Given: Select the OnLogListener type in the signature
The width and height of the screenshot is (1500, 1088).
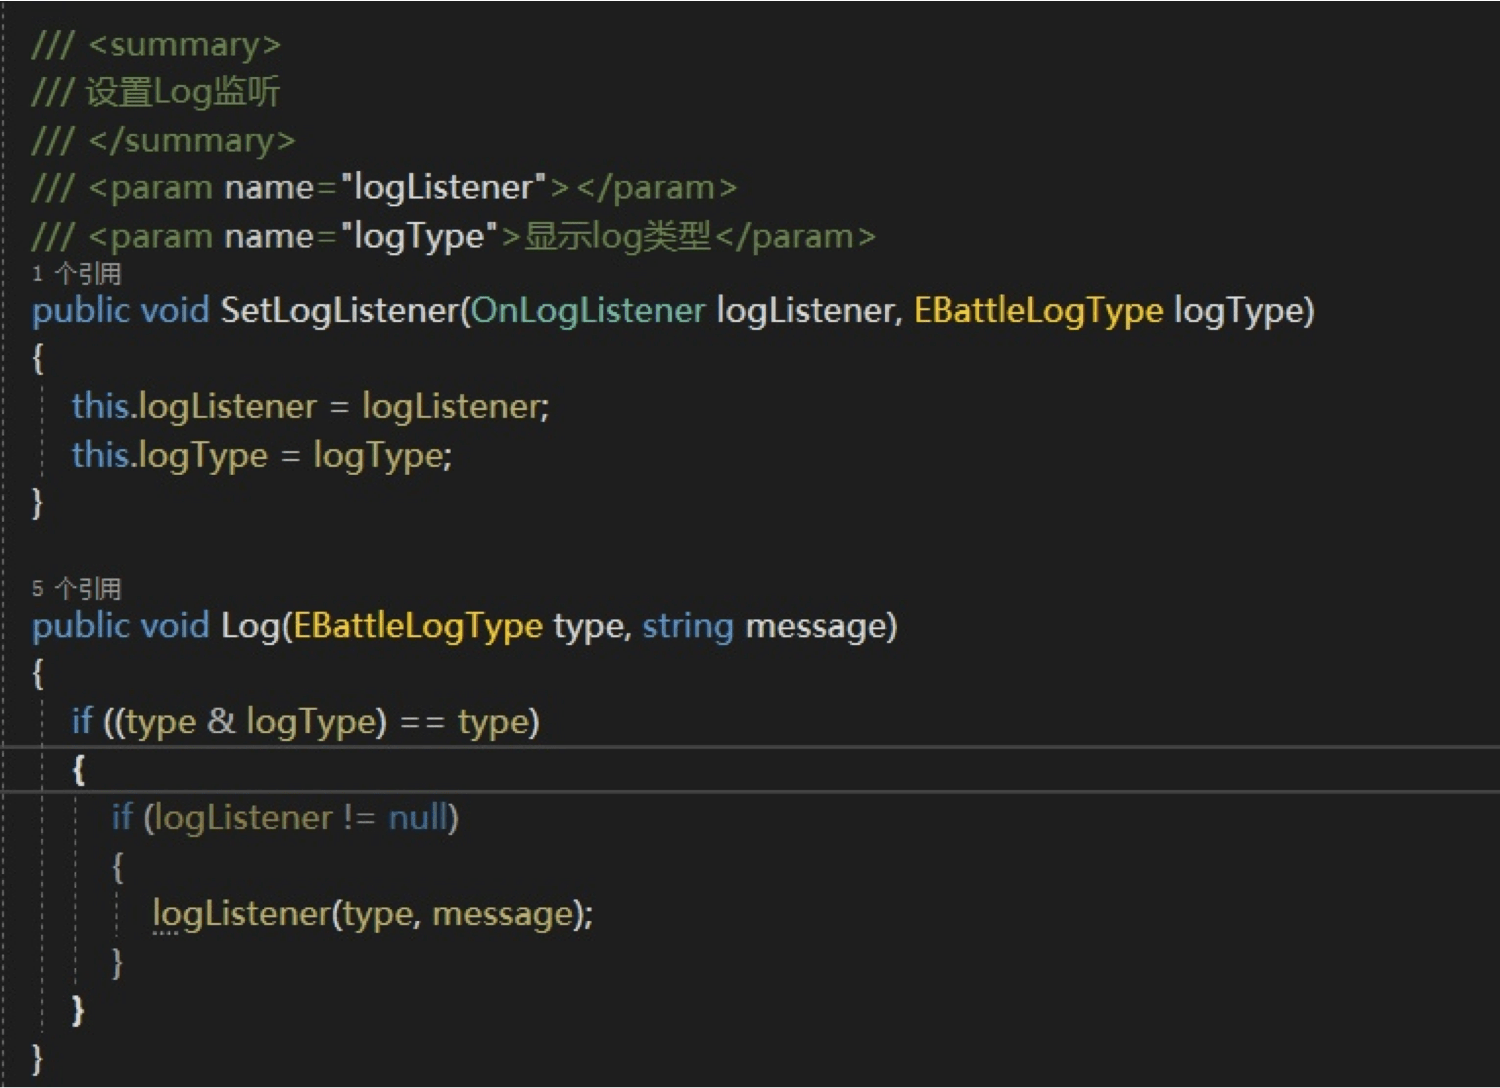Looking at the screenshot, I should pos(588,311).
